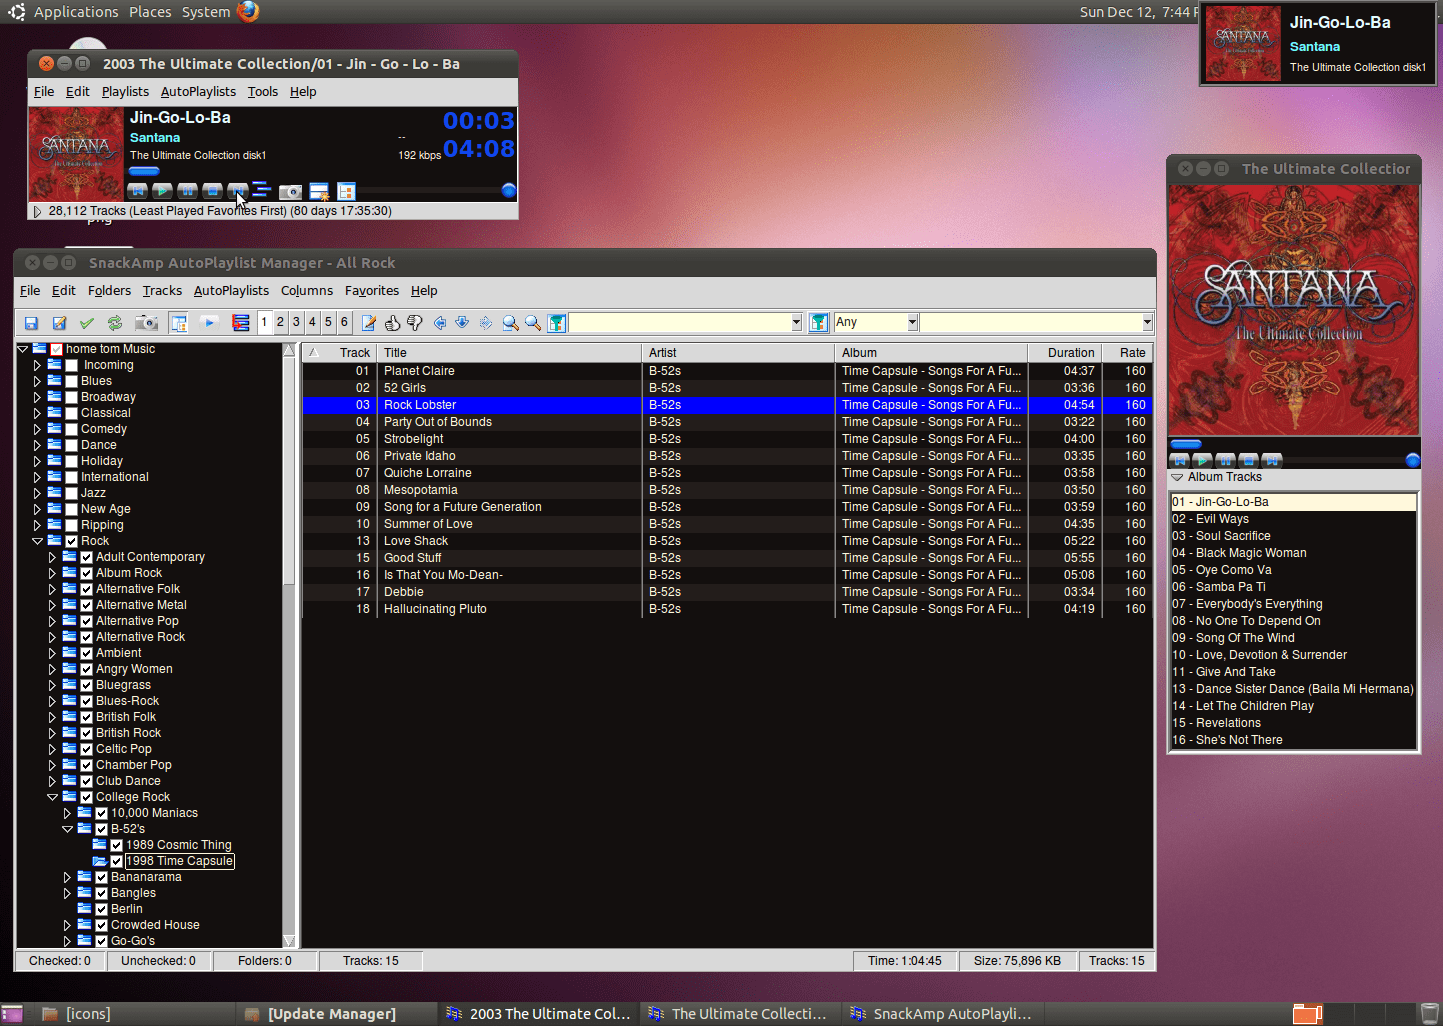Click the Tracks: 15 status bar button
This screenshot has height=1026, width=1443.
point(1117,960)
